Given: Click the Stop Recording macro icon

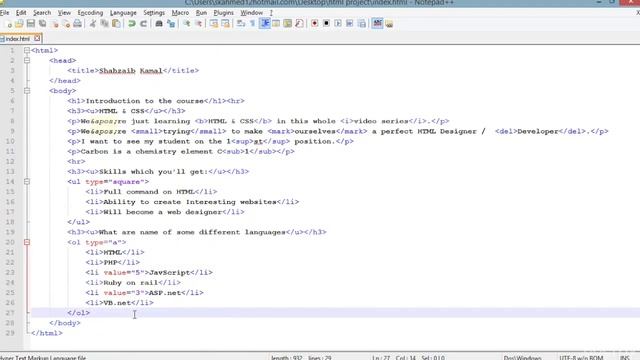Looking at the screenshot, I should point(326,24).
